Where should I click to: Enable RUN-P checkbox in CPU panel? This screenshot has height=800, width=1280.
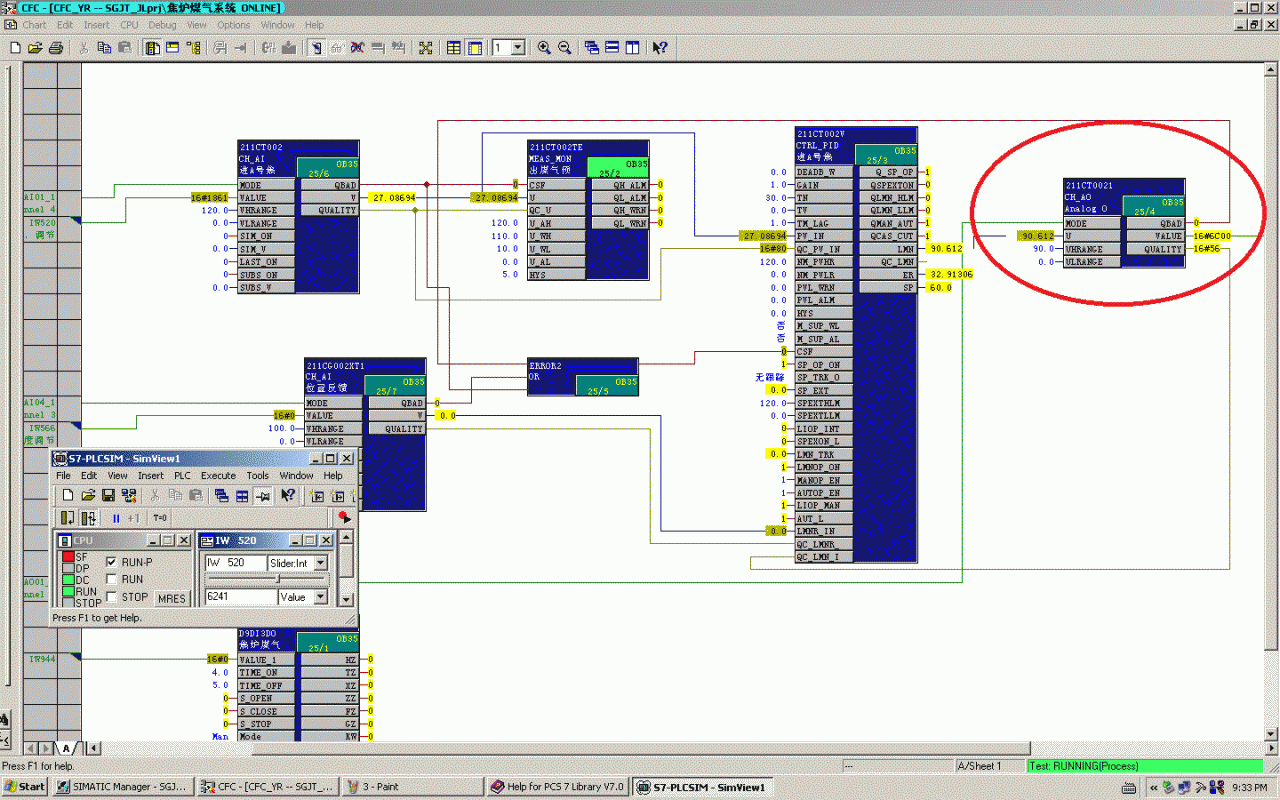(111, 562)
